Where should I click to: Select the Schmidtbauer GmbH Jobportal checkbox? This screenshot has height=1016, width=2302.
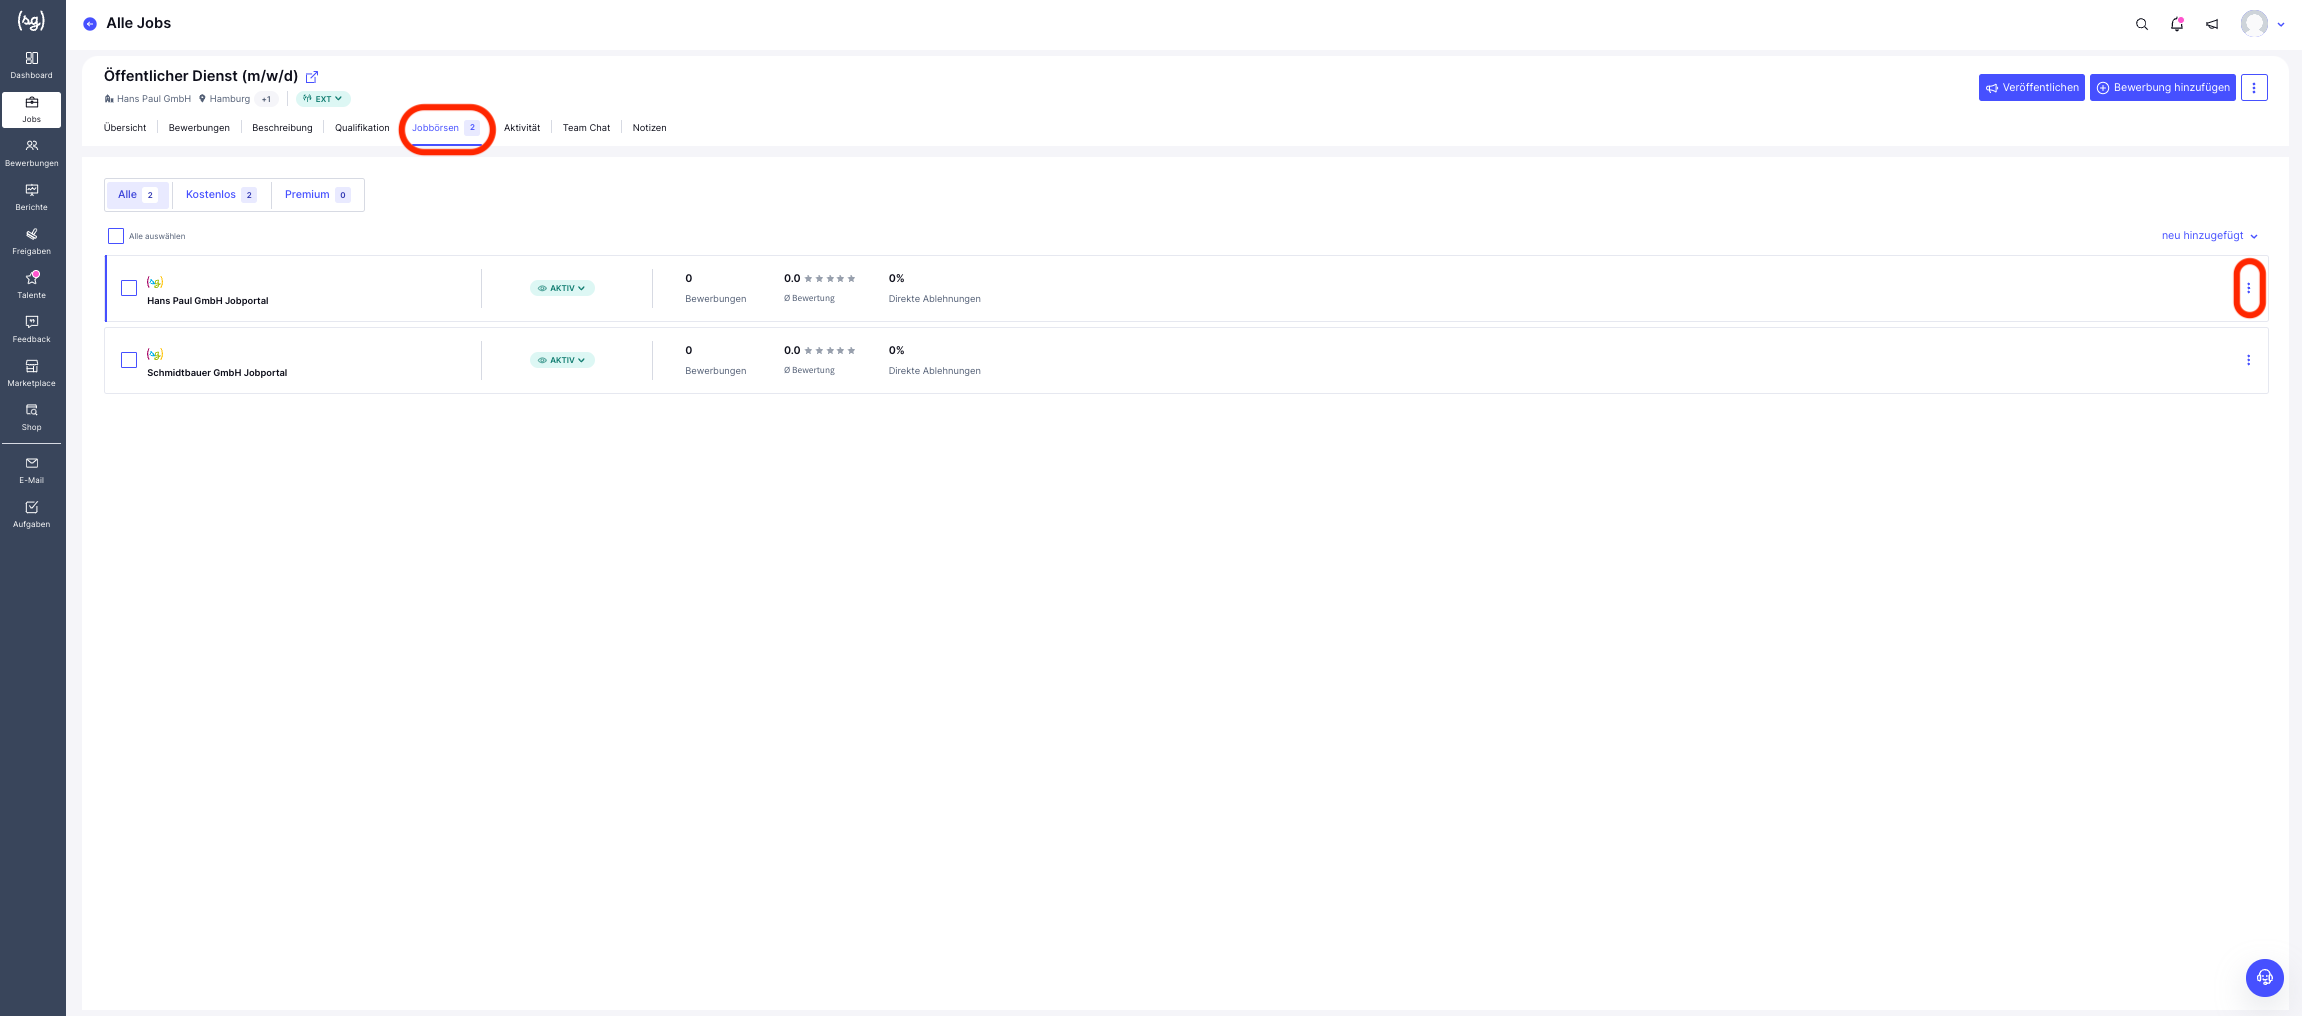129,360
